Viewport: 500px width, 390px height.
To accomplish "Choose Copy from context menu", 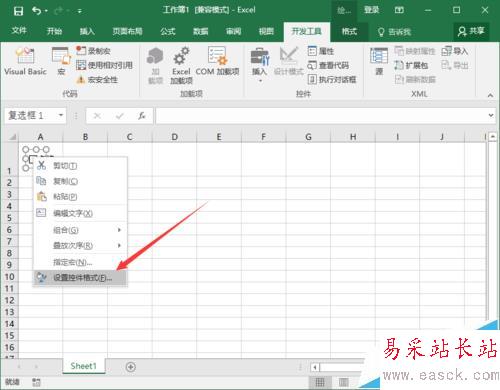I will (x=80, y=181).
